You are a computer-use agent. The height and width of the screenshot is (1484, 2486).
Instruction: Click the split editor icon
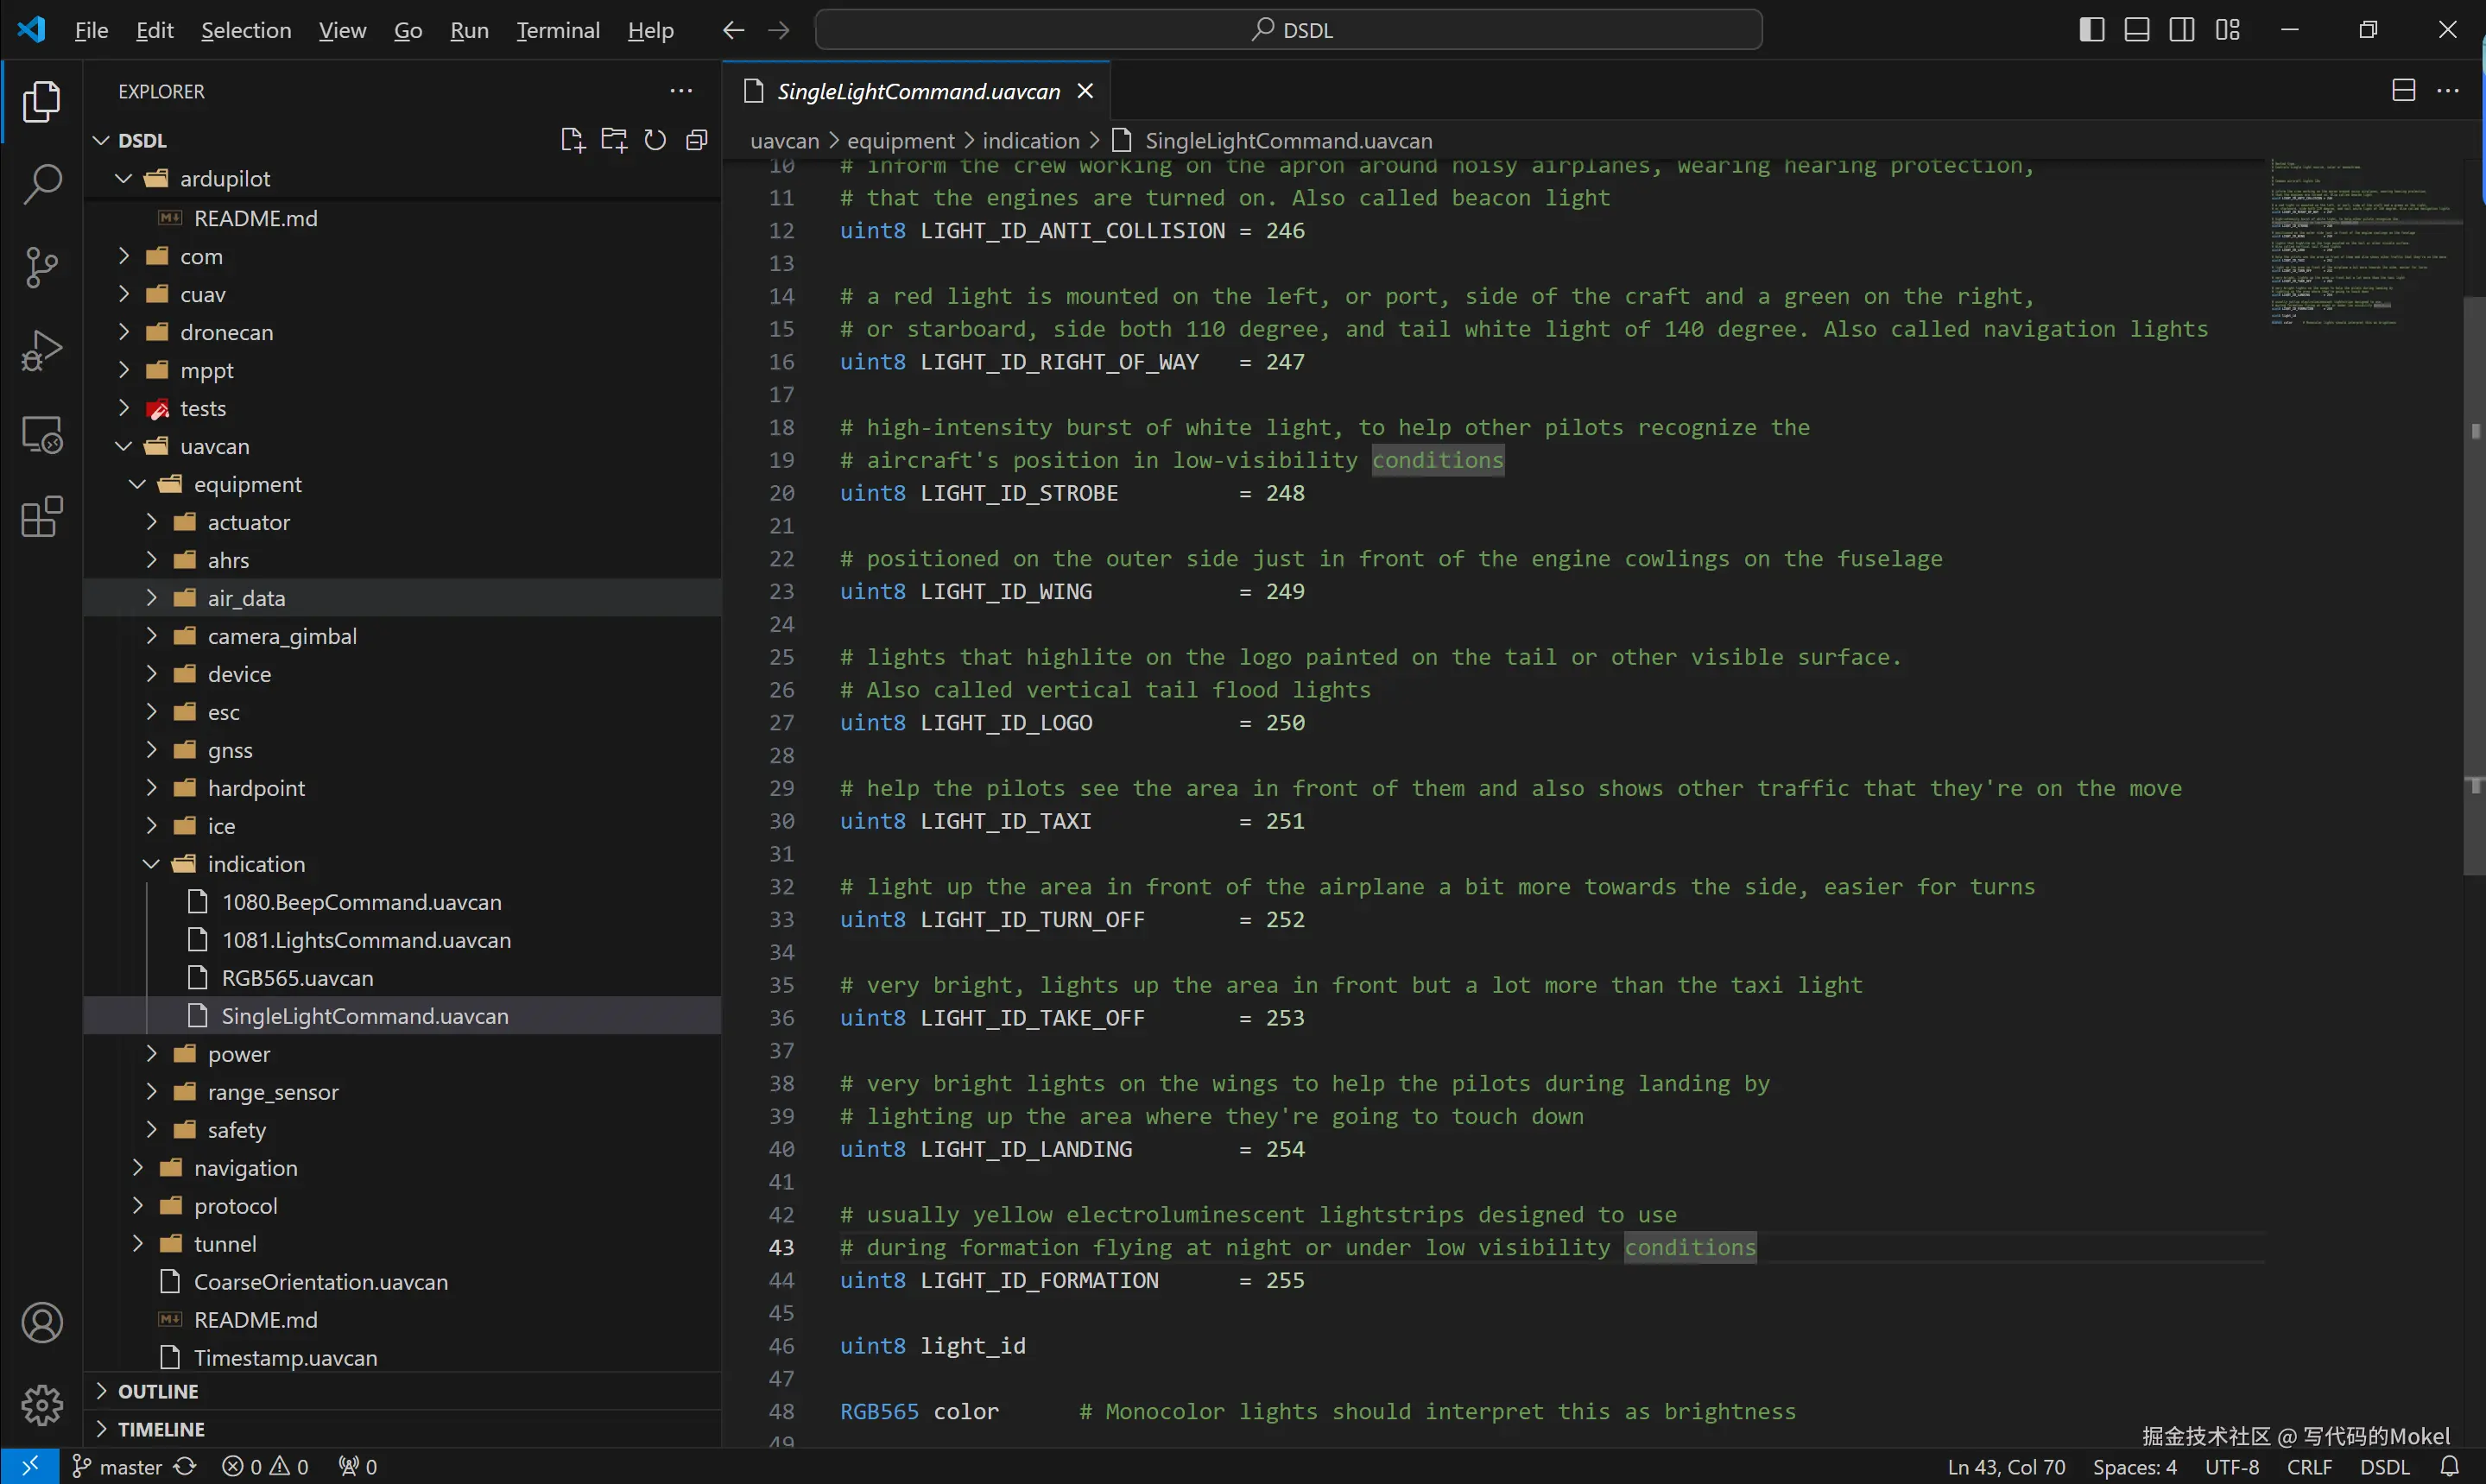tap(2403, 91)
